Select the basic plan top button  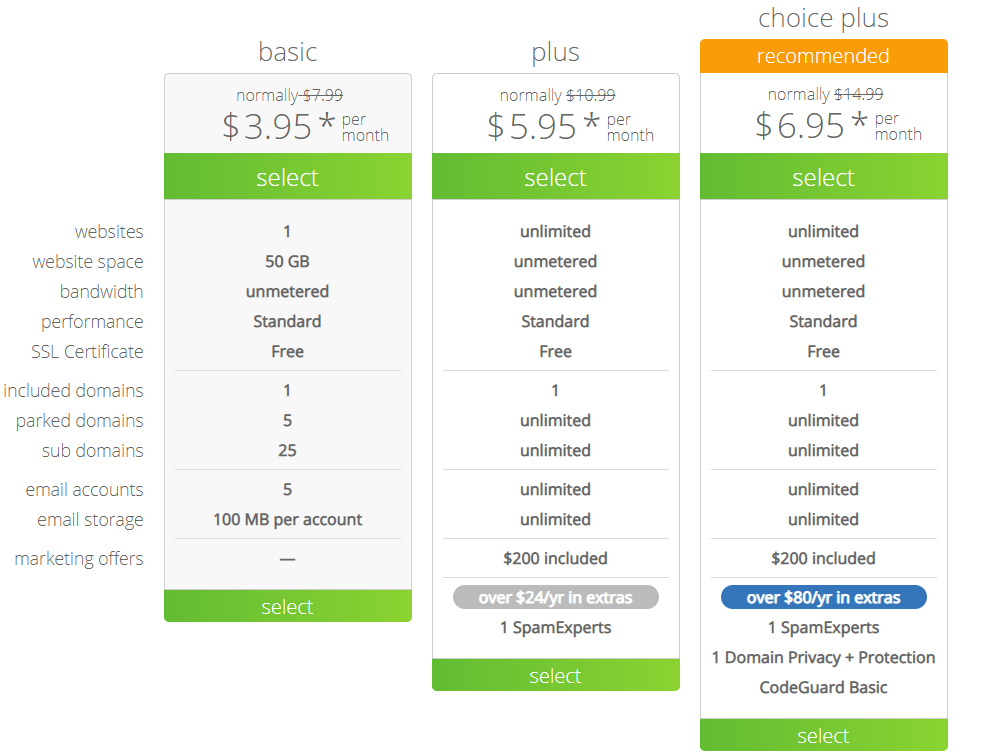point(287,176)
